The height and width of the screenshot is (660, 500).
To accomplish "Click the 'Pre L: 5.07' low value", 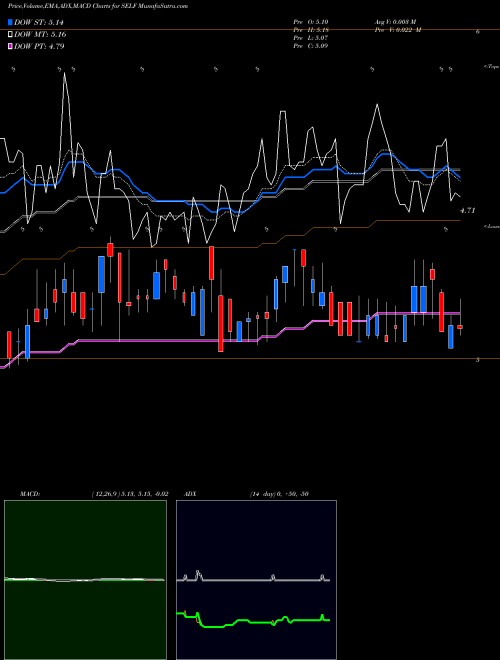I will [x=311, y=37].
